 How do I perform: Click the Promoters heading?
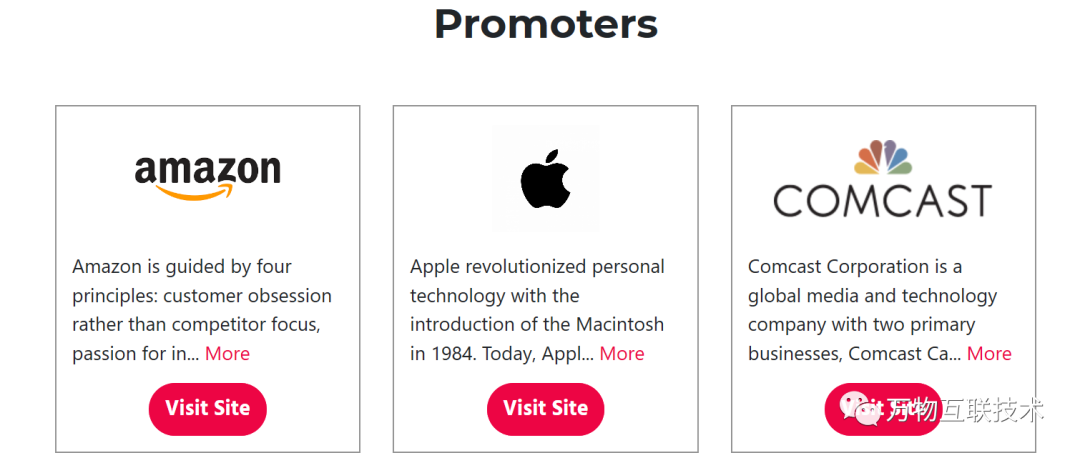pos(545,24)
